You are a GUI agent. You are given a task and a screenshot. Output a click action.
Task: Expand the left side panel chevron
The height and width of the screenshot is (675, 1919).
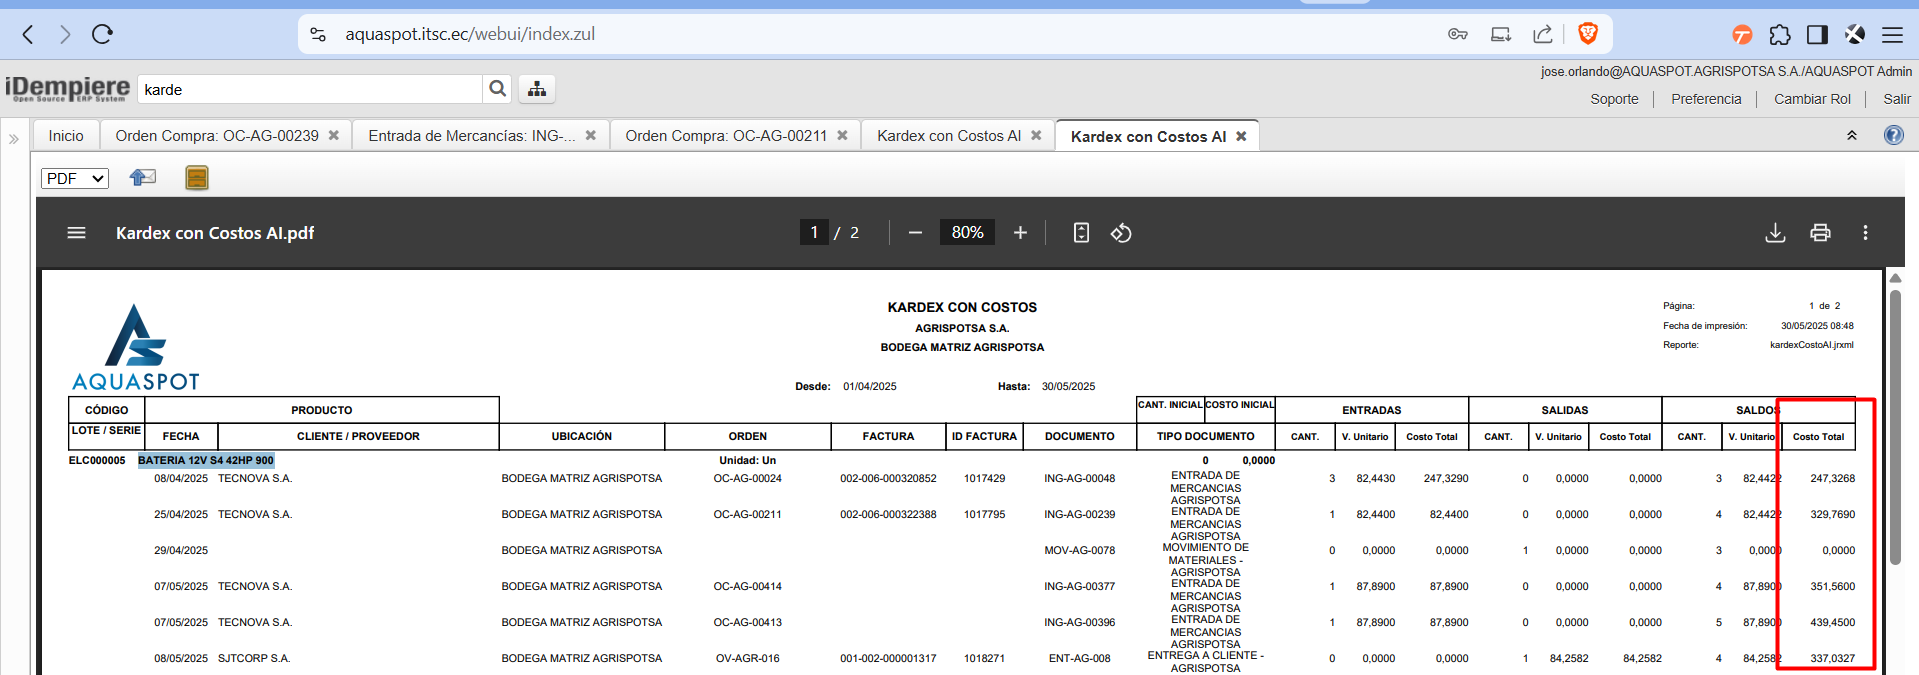tap(14, 139)
